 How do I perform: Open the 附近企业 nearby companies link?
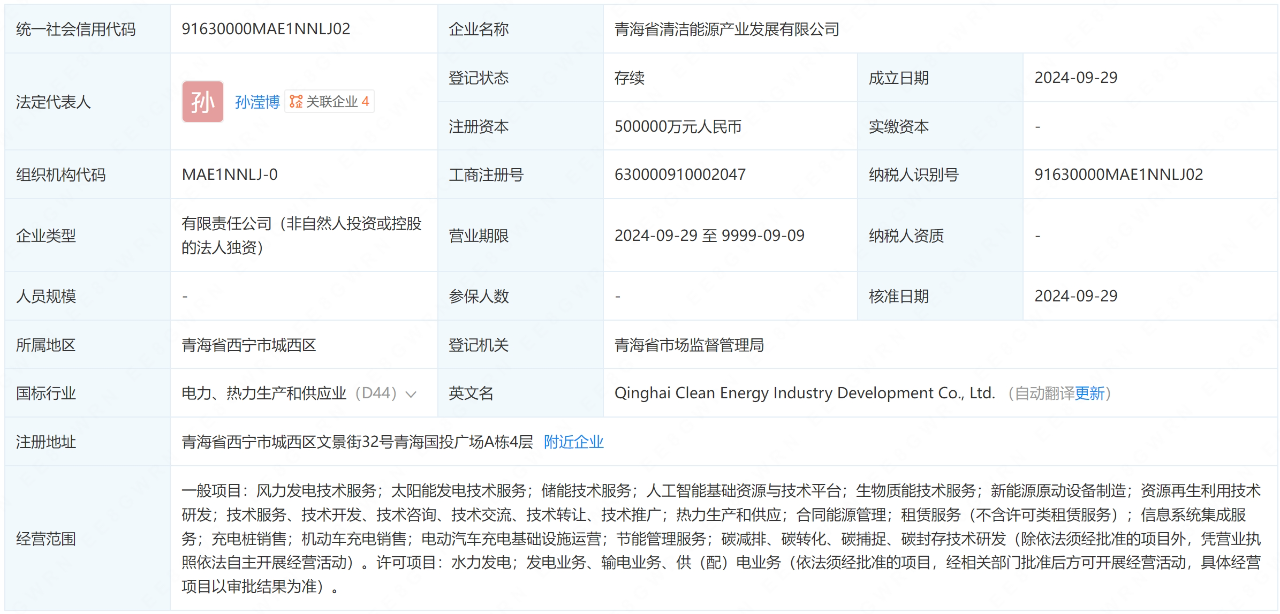pos(573,442)
